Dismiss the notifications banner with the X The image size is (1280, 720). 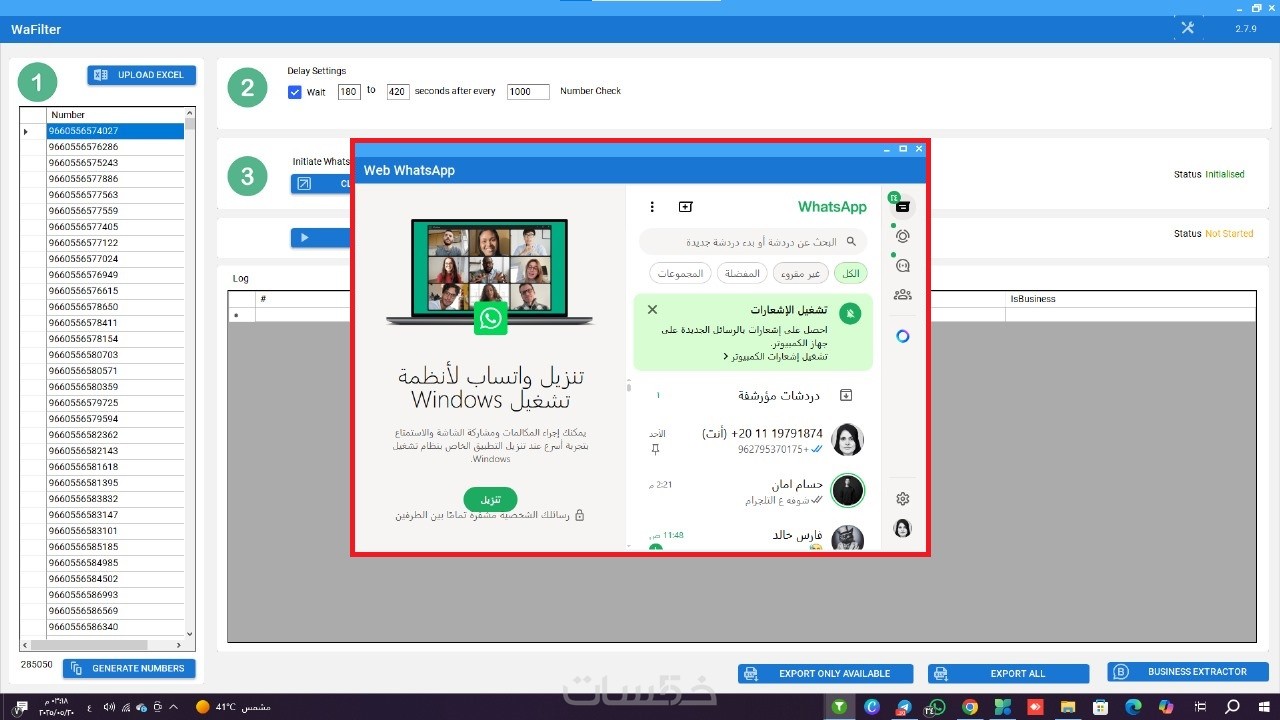(x=653, y=310)
